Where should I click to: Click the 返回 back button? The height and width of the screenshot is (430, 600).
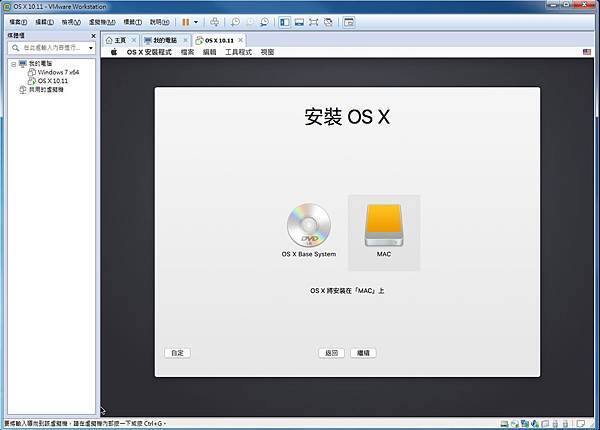tap(331, 353)
